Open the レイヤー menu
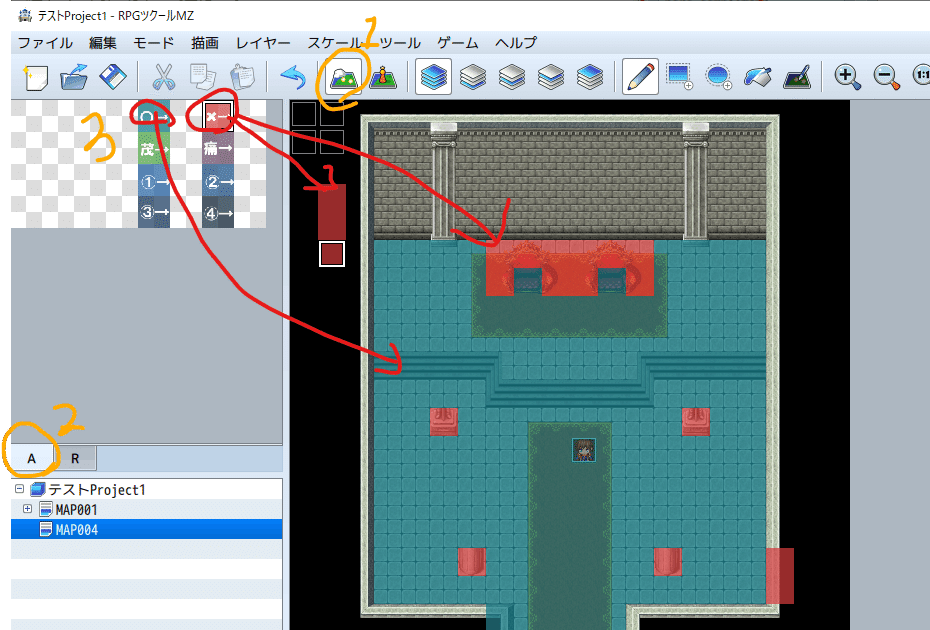 (263, 43)
